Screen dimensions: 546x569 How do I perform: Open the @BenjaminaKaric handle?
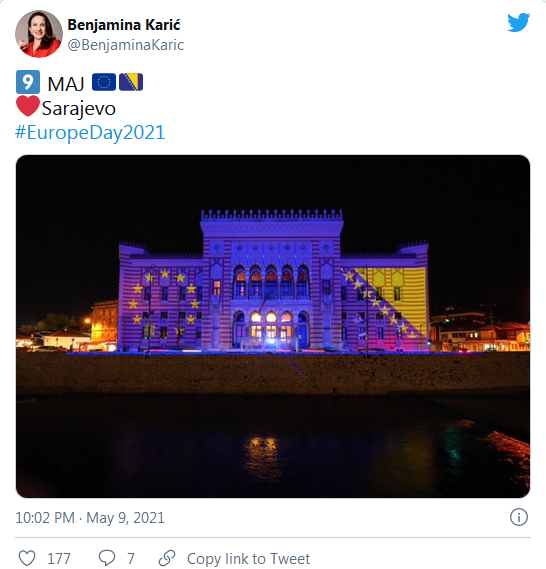(126, 45)
